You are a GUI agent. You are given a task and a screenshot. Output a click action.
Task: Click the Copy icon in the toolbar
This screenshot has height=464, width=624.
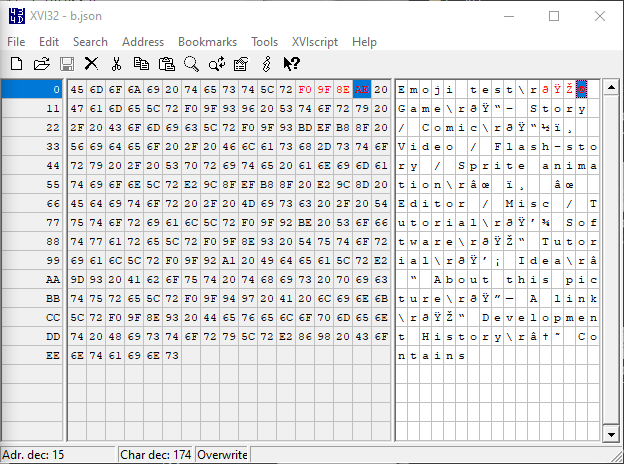pos(141,64)
